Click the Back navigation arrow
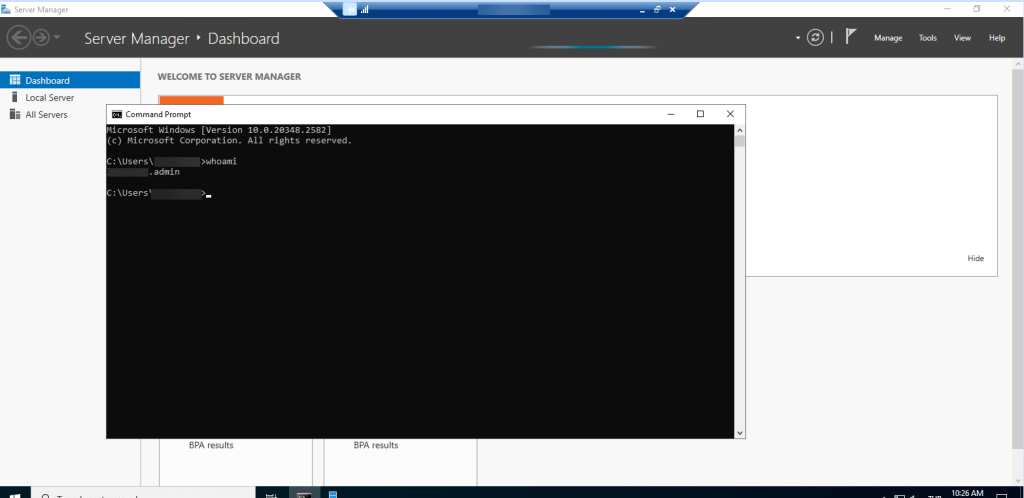Image resolution: width=1024 pixels, height=498 pixels. point(18,38)
